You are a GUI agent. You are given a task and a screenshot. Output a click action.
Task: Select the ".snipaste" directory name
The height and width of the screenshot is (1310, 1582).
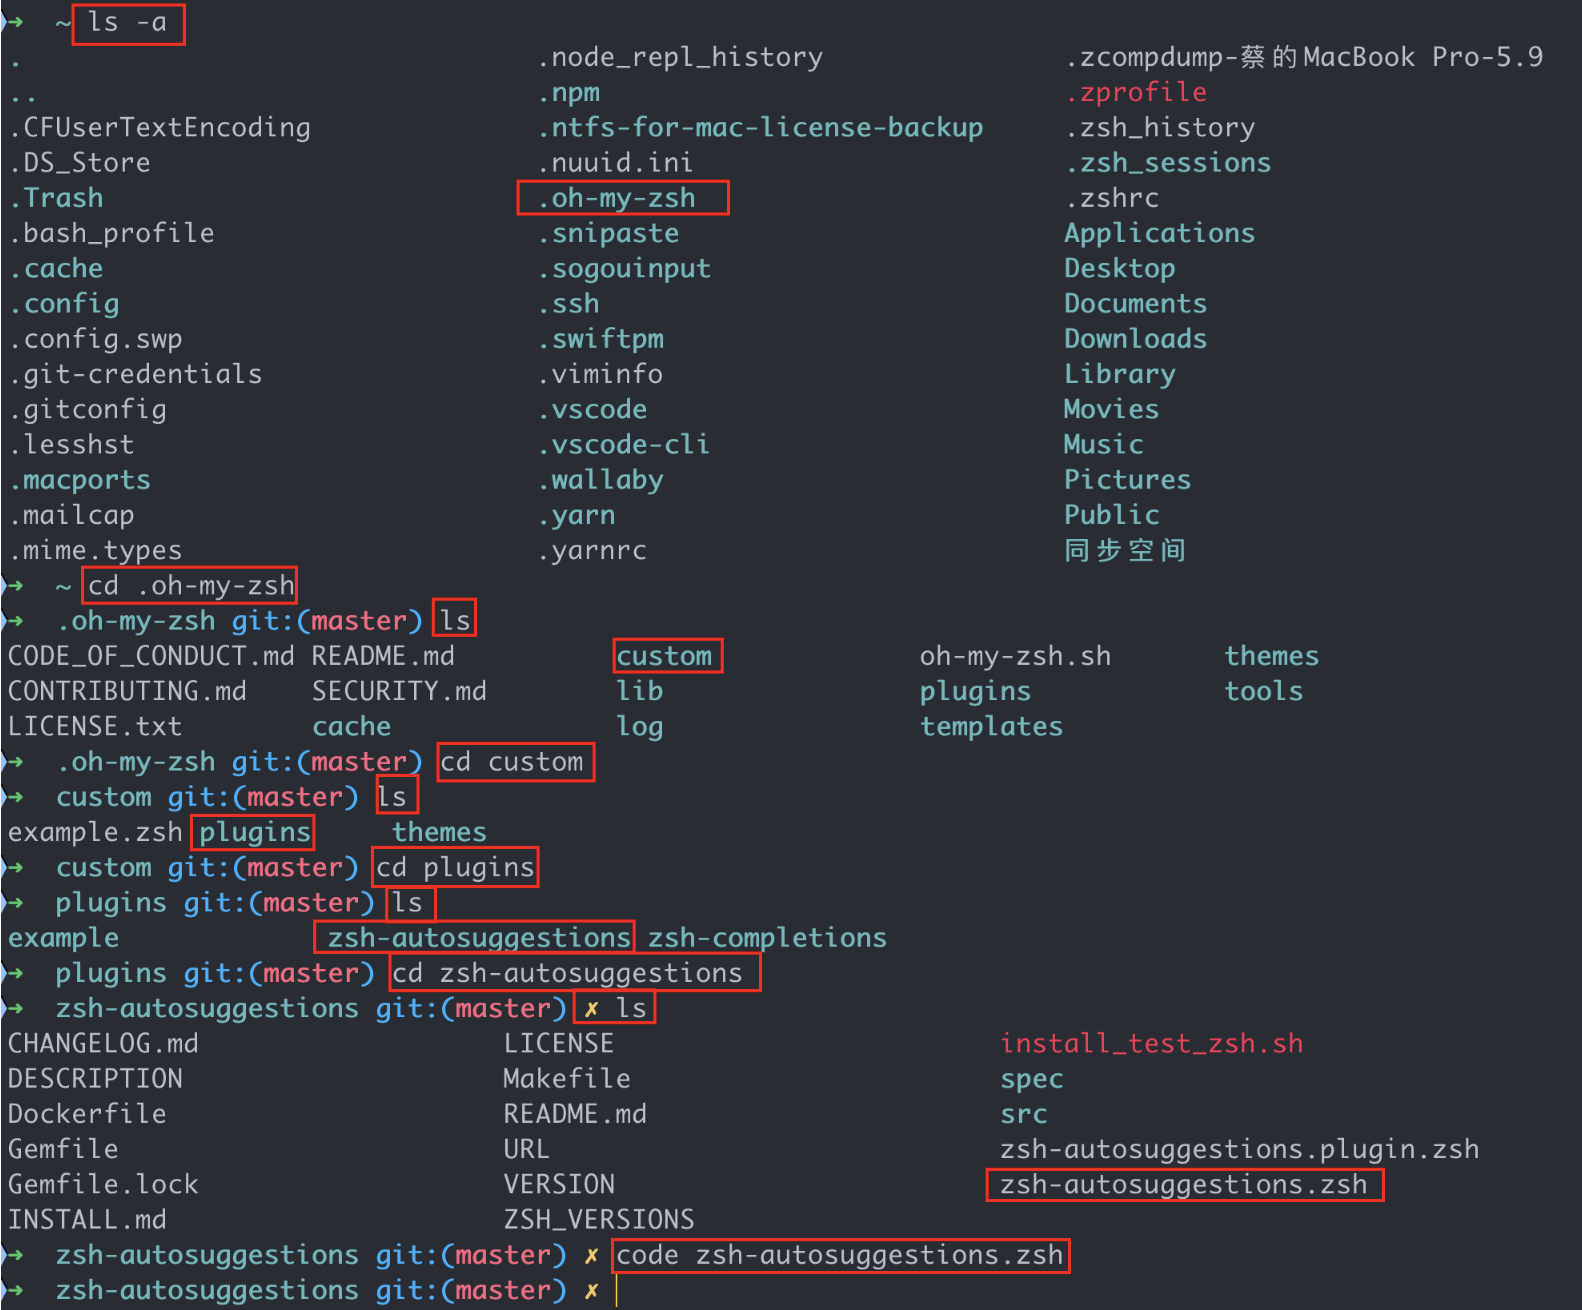click(609, 233)
